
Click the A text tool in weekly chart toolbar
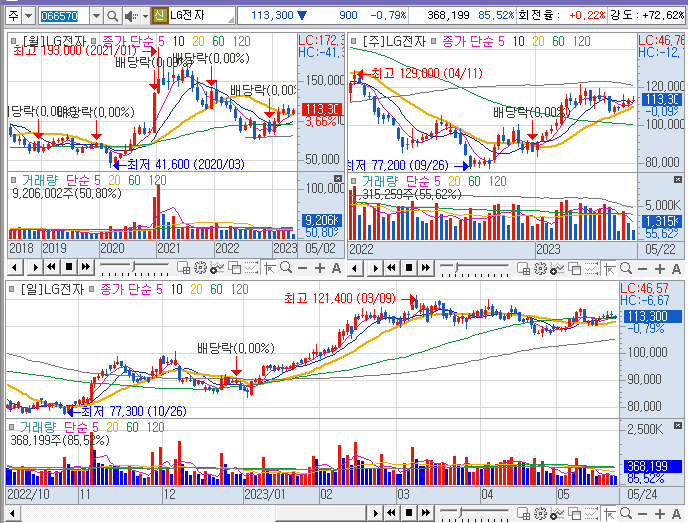[x=676, y=269]
